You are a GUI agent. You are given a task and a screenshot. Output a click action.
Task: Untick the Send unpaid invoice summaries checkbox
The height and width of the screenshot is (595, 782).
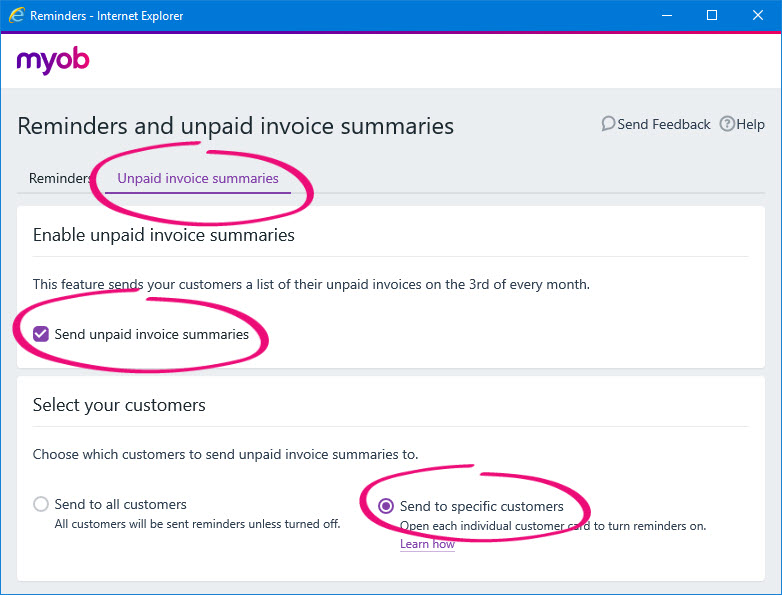click(41, 334)
